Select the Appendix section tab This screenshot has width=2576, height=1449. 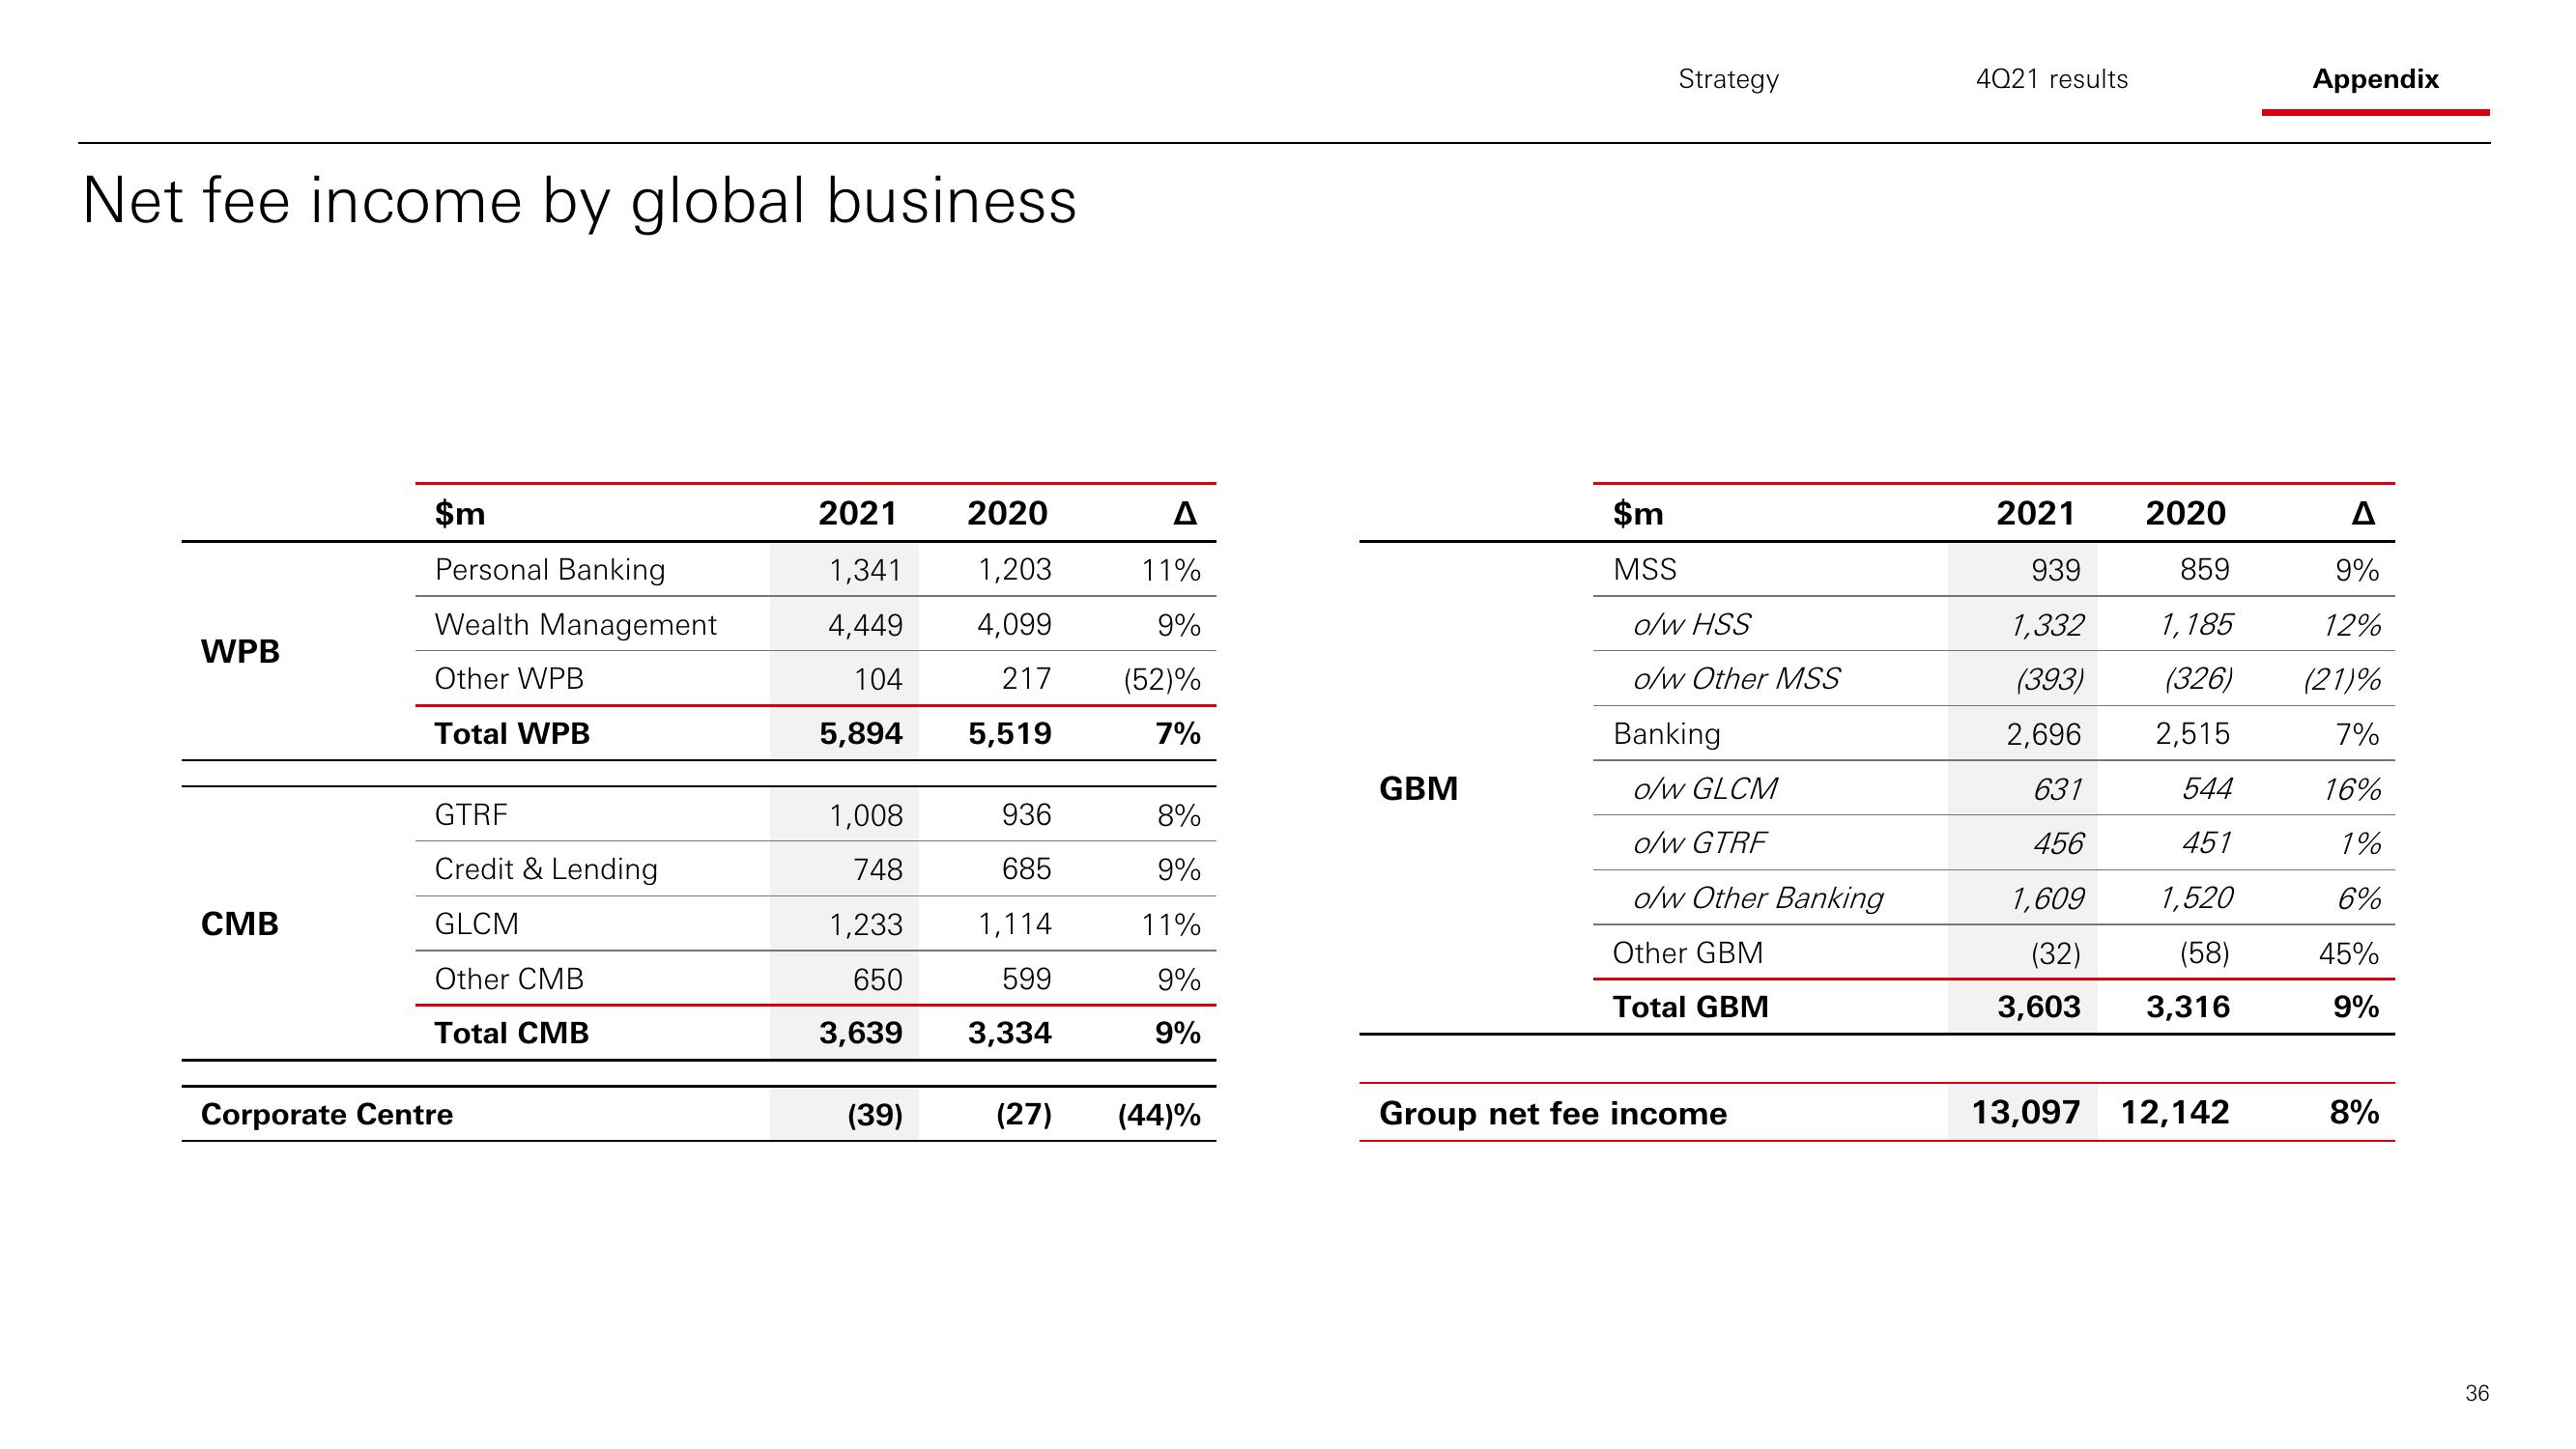[x=2375, y=79]
